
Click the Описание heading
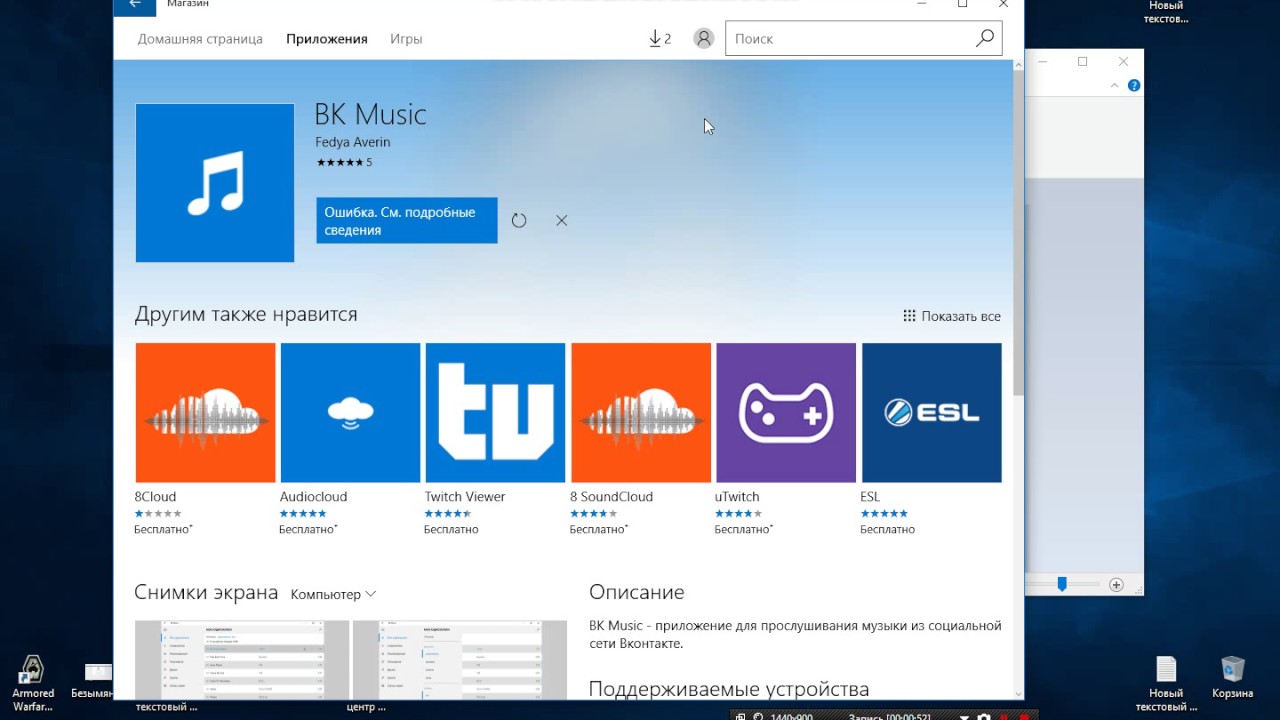(x=637, y=592)
